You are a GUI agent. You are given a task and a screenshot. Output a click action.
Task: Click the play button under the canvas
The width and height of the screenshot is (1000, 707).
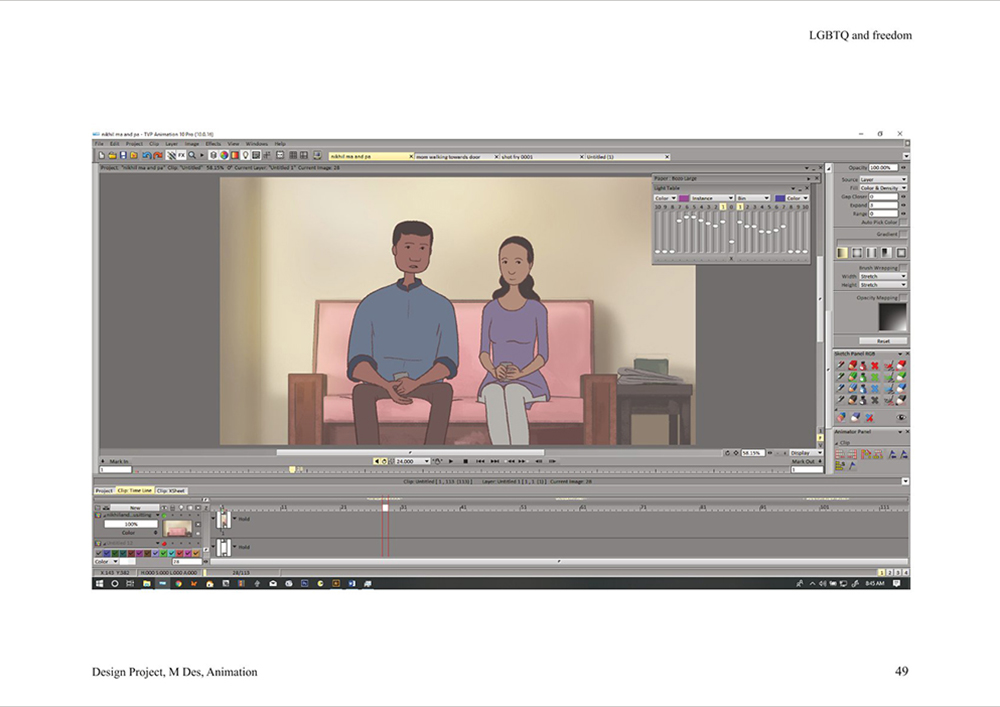451,461
